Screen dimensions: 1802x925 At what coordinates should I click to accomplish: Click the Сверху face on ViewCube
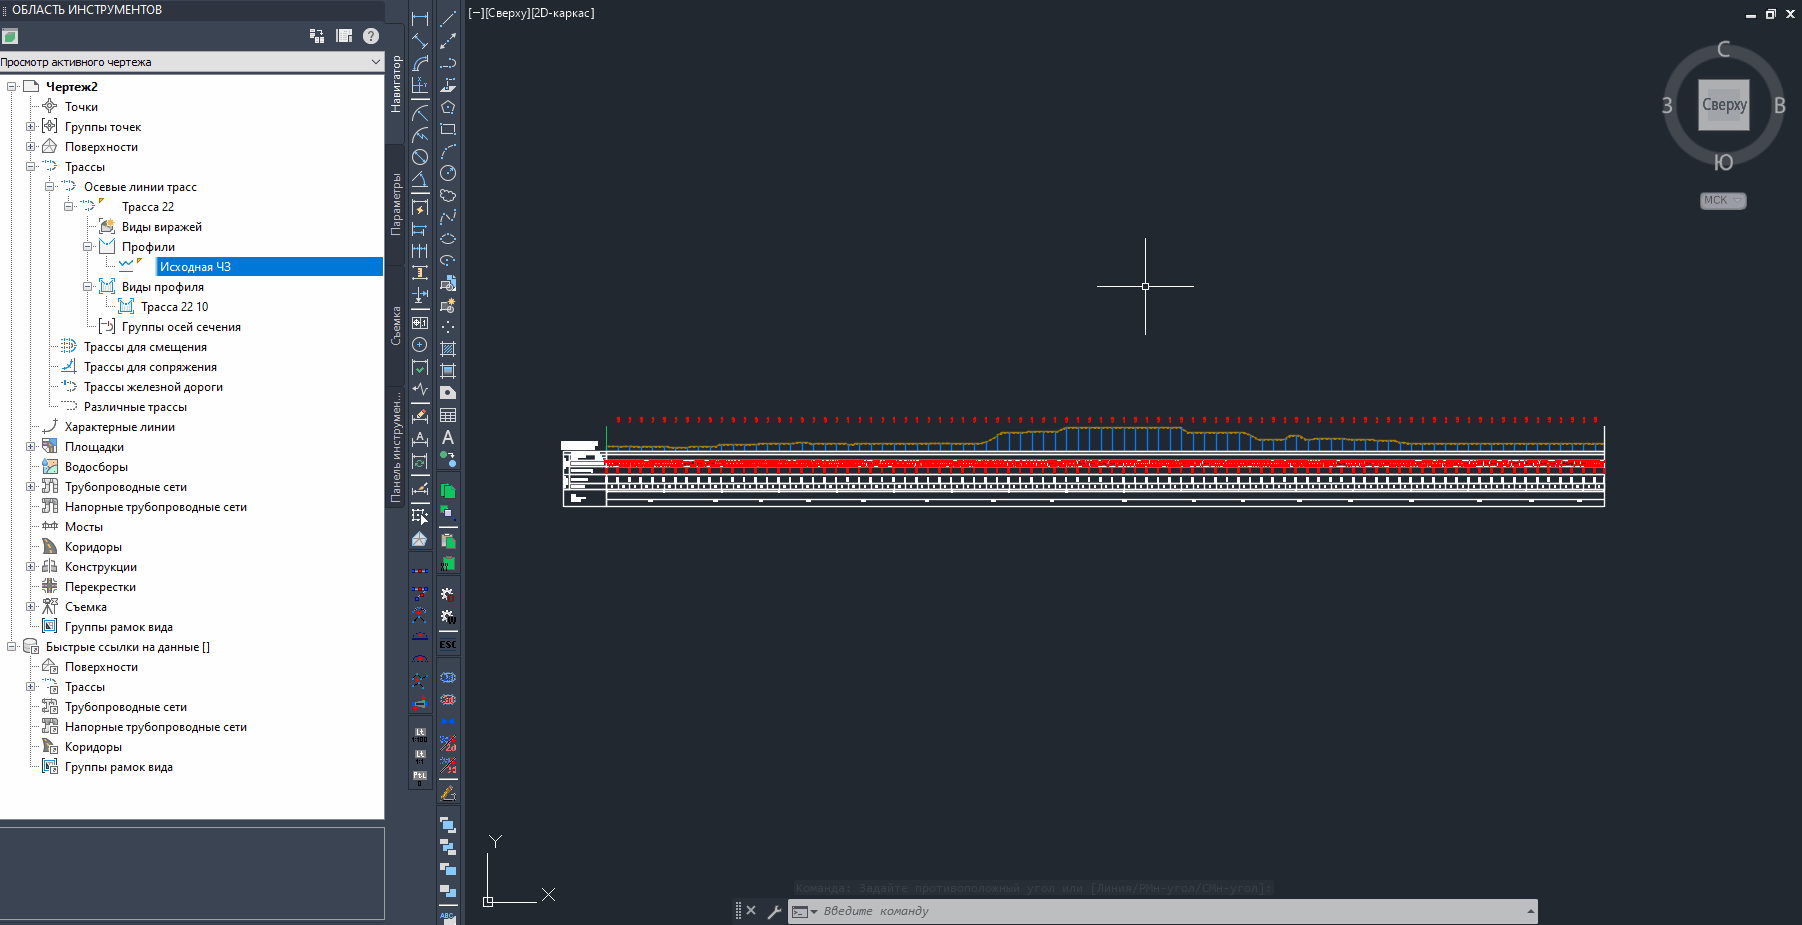pyautogui.click(x=1723, y=105)
